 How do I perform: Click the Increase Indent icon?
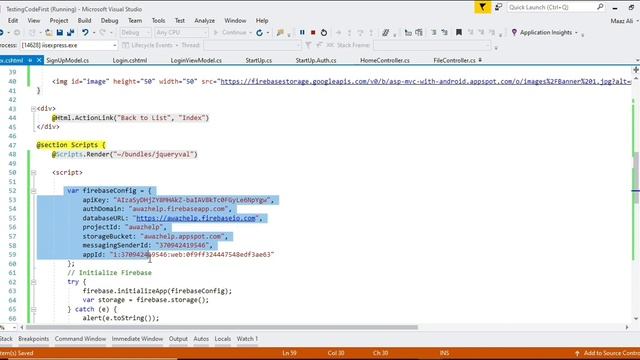pos(419,32)
